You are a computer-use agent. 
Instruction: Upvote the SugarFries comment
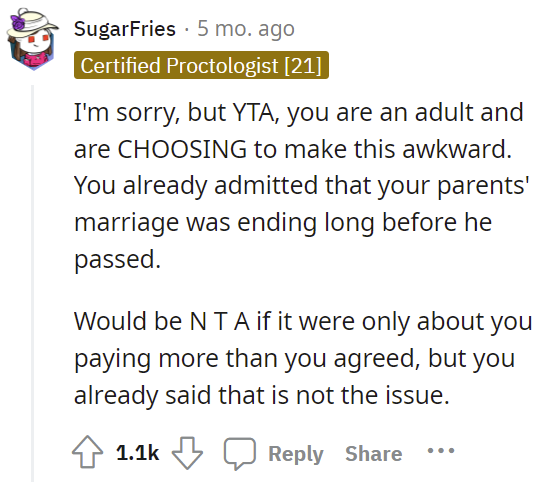tap(87, 452)
